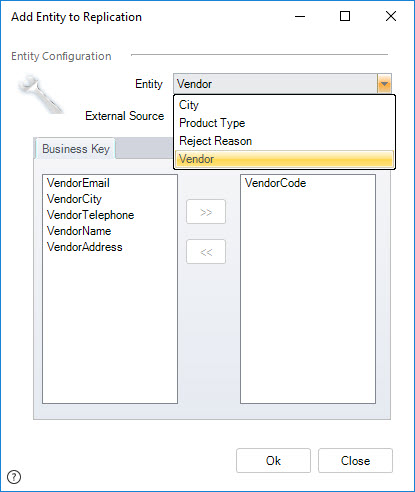Switch to the Business Key tab
The height and width of the screenshot is (492, 415).
click(x=76, y=149)
